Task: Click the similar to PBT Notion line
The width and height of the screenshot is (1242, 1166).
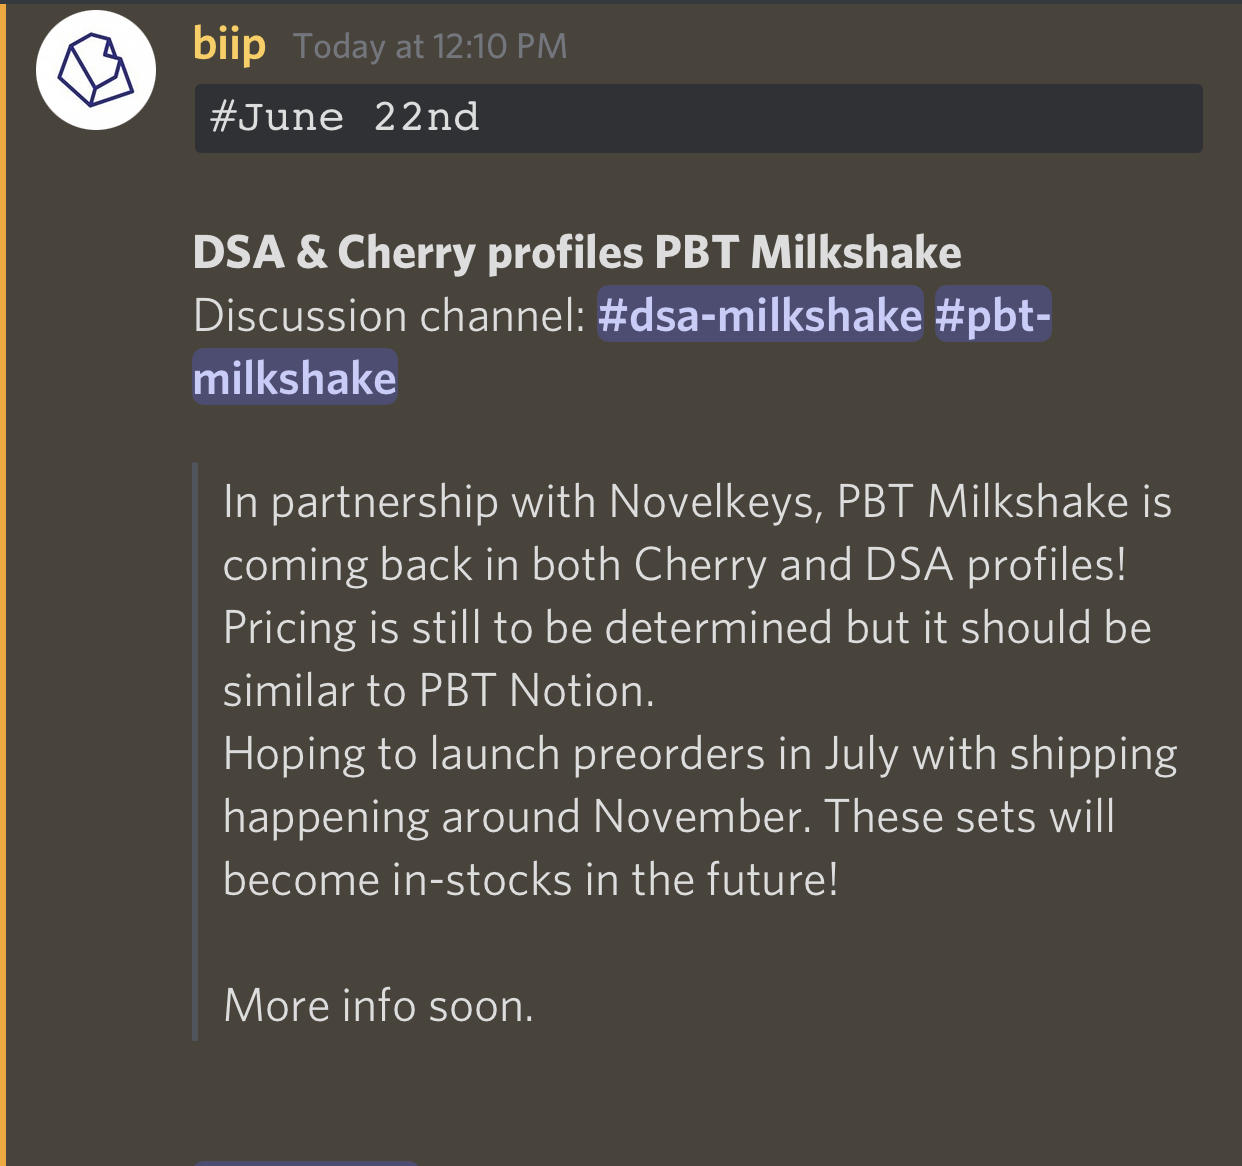Action: click(438, 691)
